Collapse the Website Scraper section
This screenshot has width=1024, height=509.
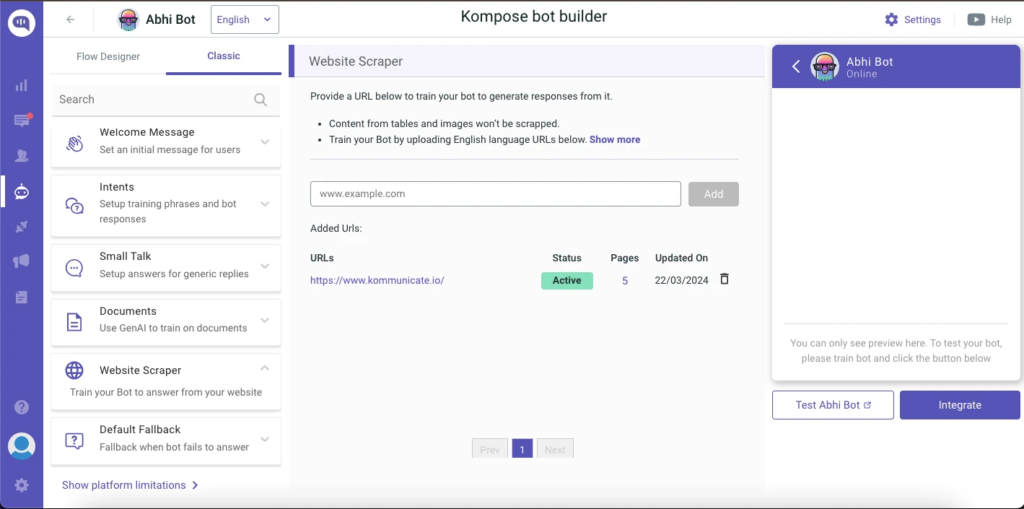click(x=264, y=368)
